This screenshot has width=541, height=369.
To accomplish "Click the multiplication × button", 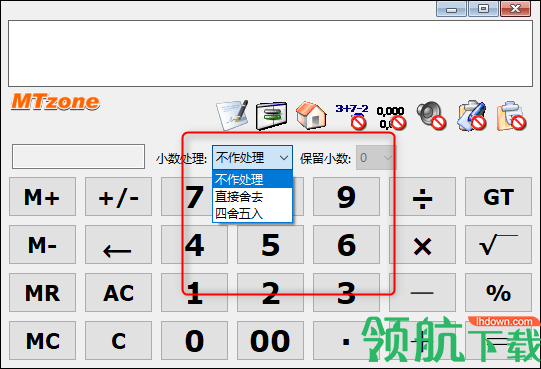I will click(x=422, y=245).
